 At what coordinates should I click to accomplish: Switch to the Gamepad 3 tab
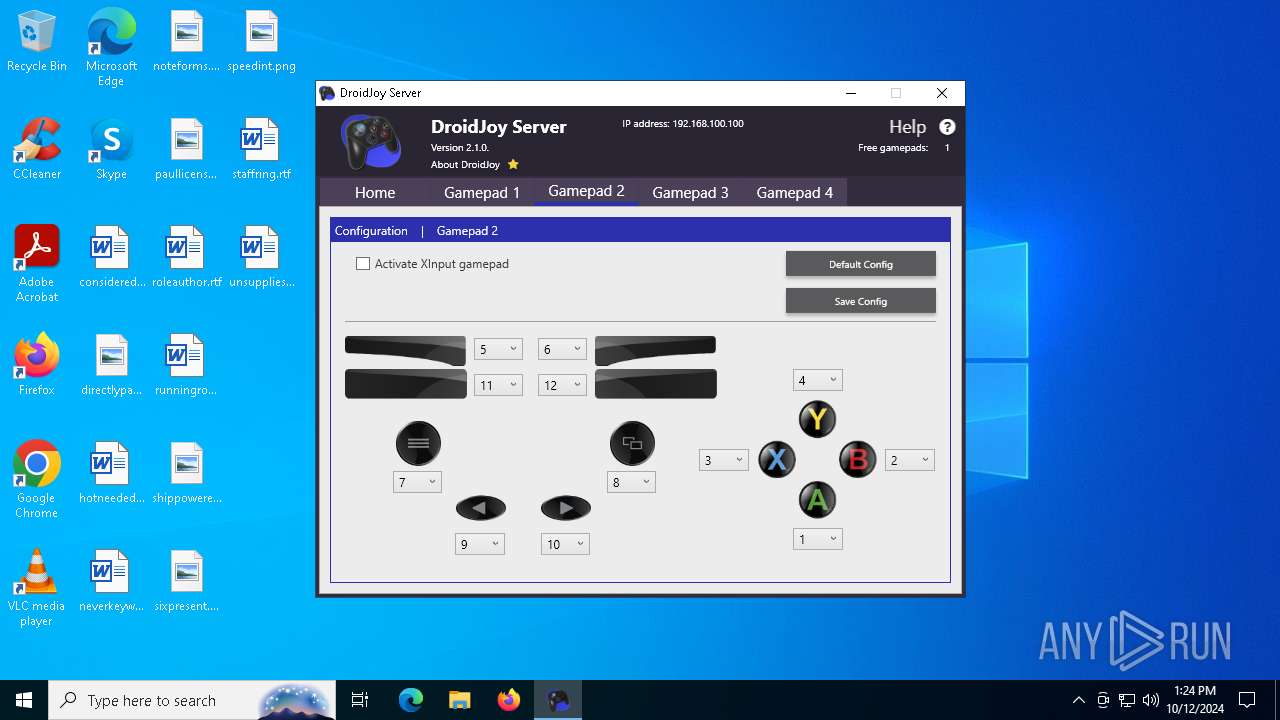(690, 192)
